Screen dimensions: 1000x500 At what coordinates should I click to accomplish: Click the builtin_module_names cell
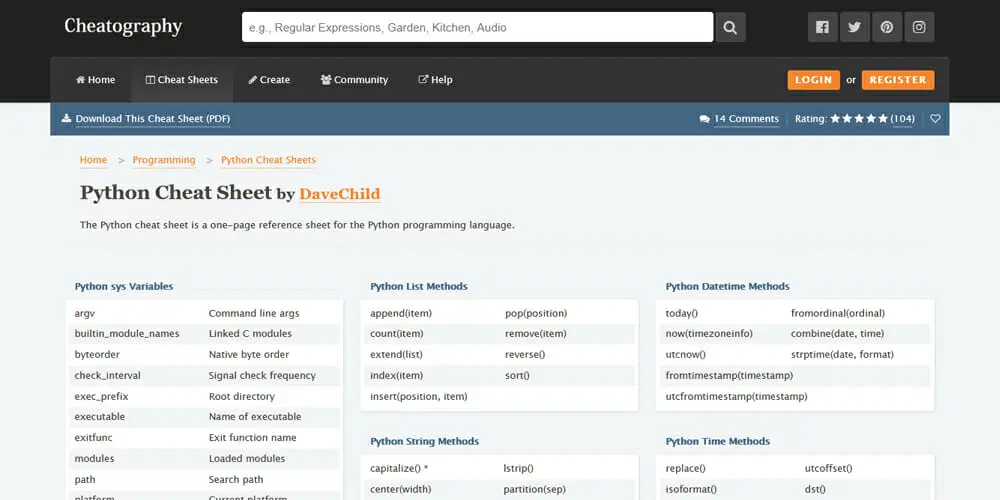pyautogui.click(x=127, y=334)
